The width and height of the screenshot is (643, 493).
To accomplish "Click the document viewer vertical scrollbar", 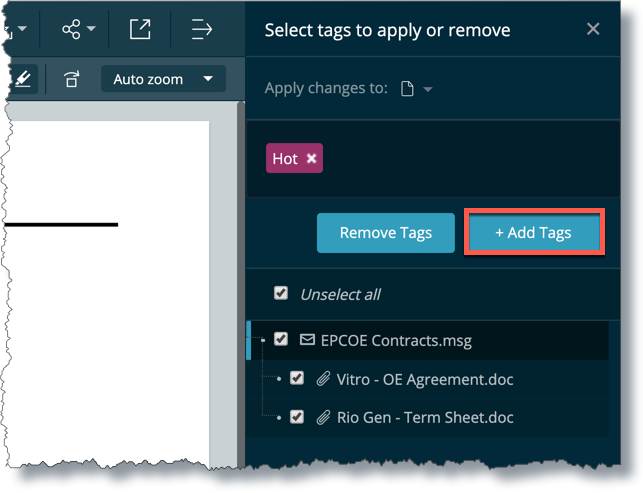I will pyautogui.click(x=241, y=283).
